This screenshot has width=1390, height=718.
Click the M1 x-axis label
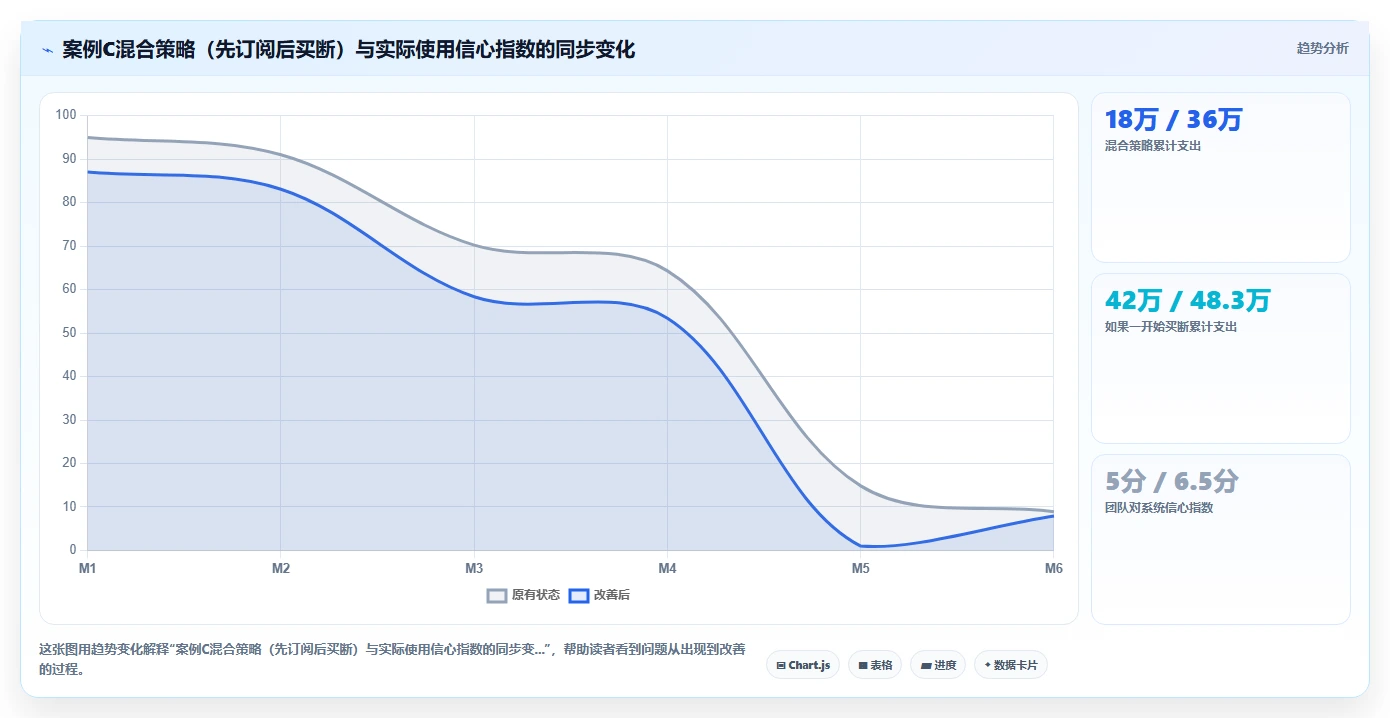click(x=87, y=568)
